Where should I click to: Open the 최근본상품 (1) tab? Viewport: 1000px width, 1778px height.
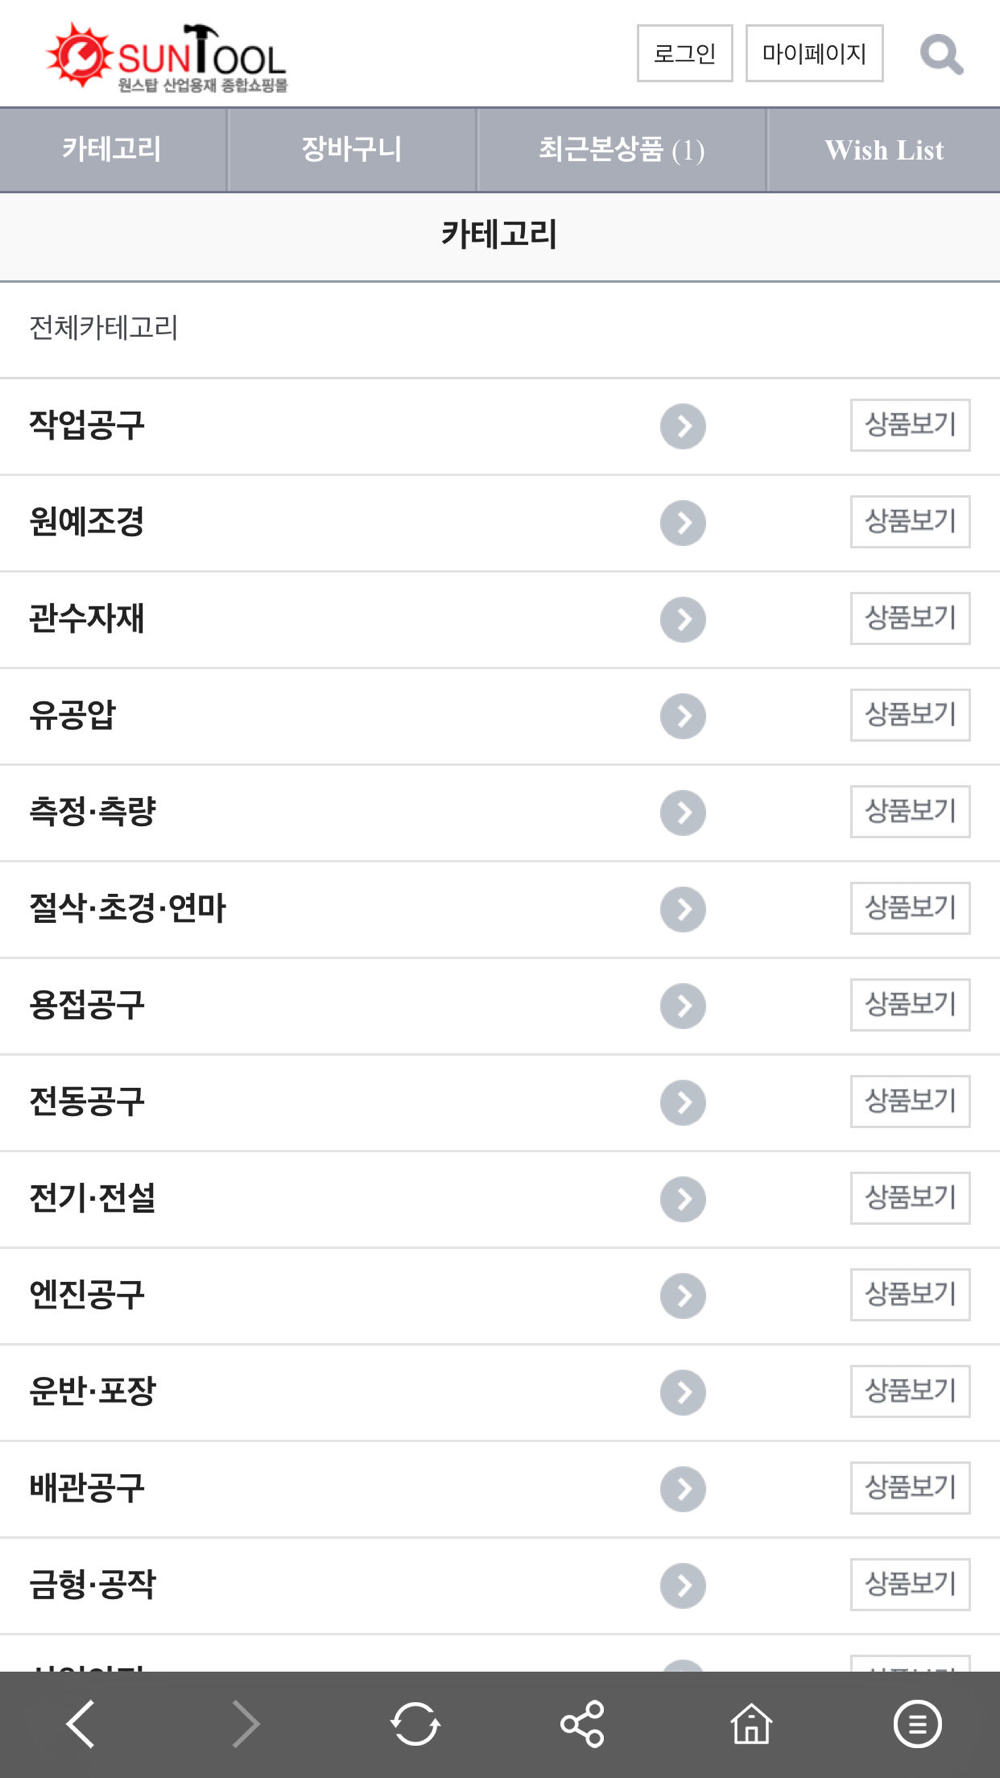point(622,150)
